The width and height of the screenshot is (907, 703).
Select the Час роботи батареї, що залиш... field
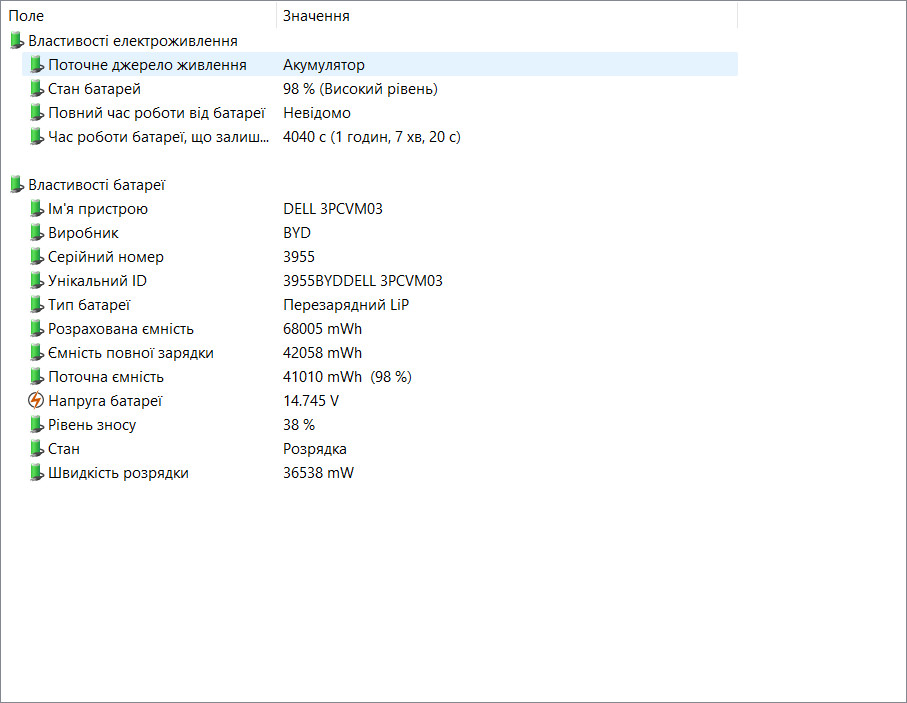[x=158, y=137]
